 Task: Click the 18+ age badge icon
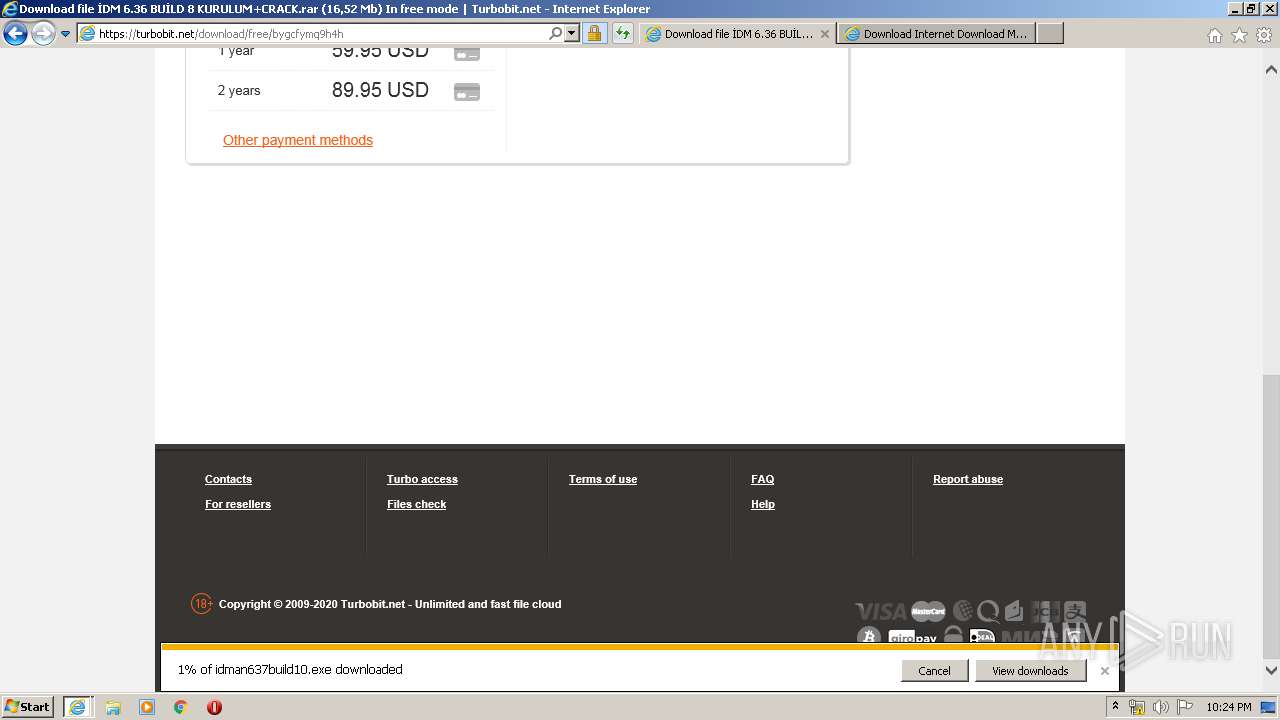click(x=202, y=604)
